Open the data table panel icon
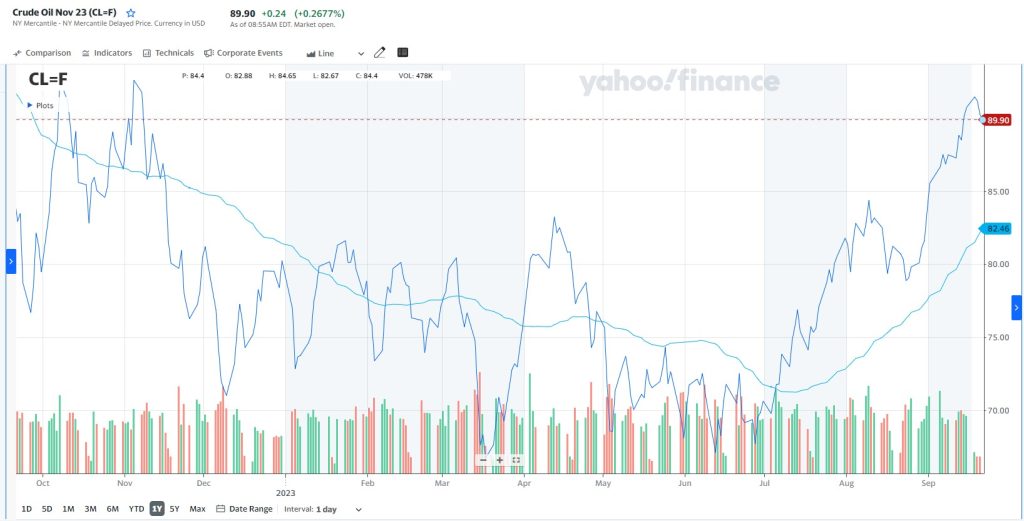Viewport: 1024px width, 521px height. click(x=403, y=53)
